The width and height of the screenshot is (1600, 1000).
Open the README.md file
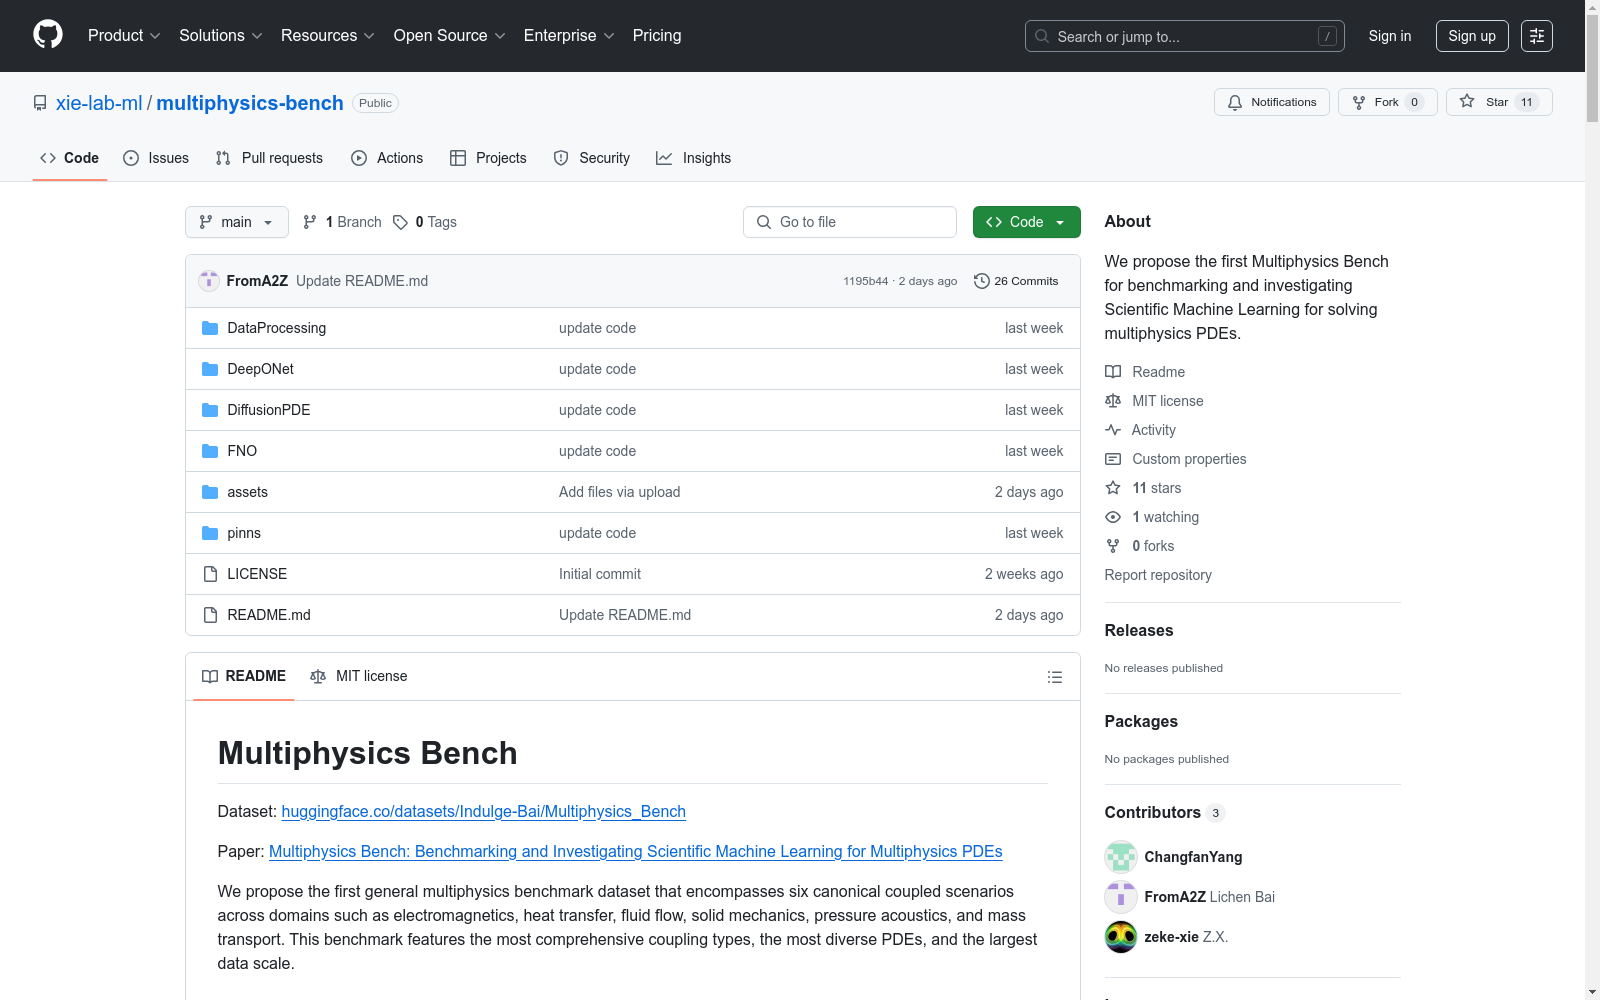pyautogui.click(x=269, y=615)
